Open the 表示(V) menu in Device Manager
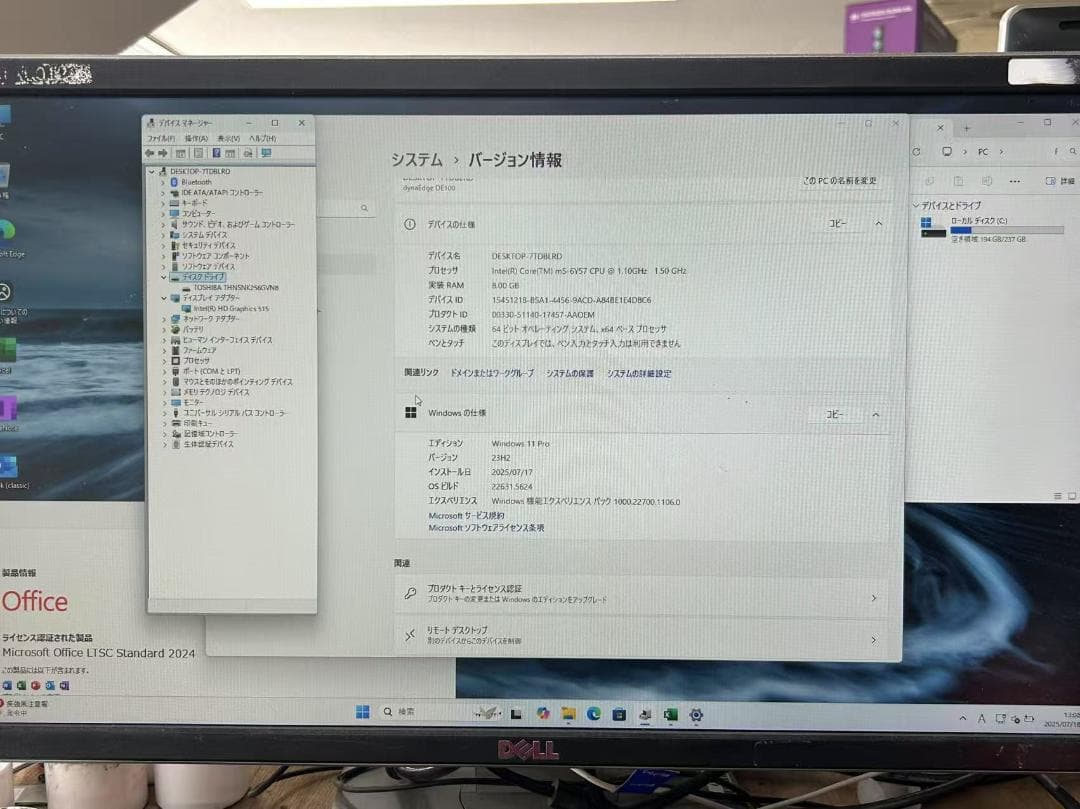 click(x=228, y=138)
